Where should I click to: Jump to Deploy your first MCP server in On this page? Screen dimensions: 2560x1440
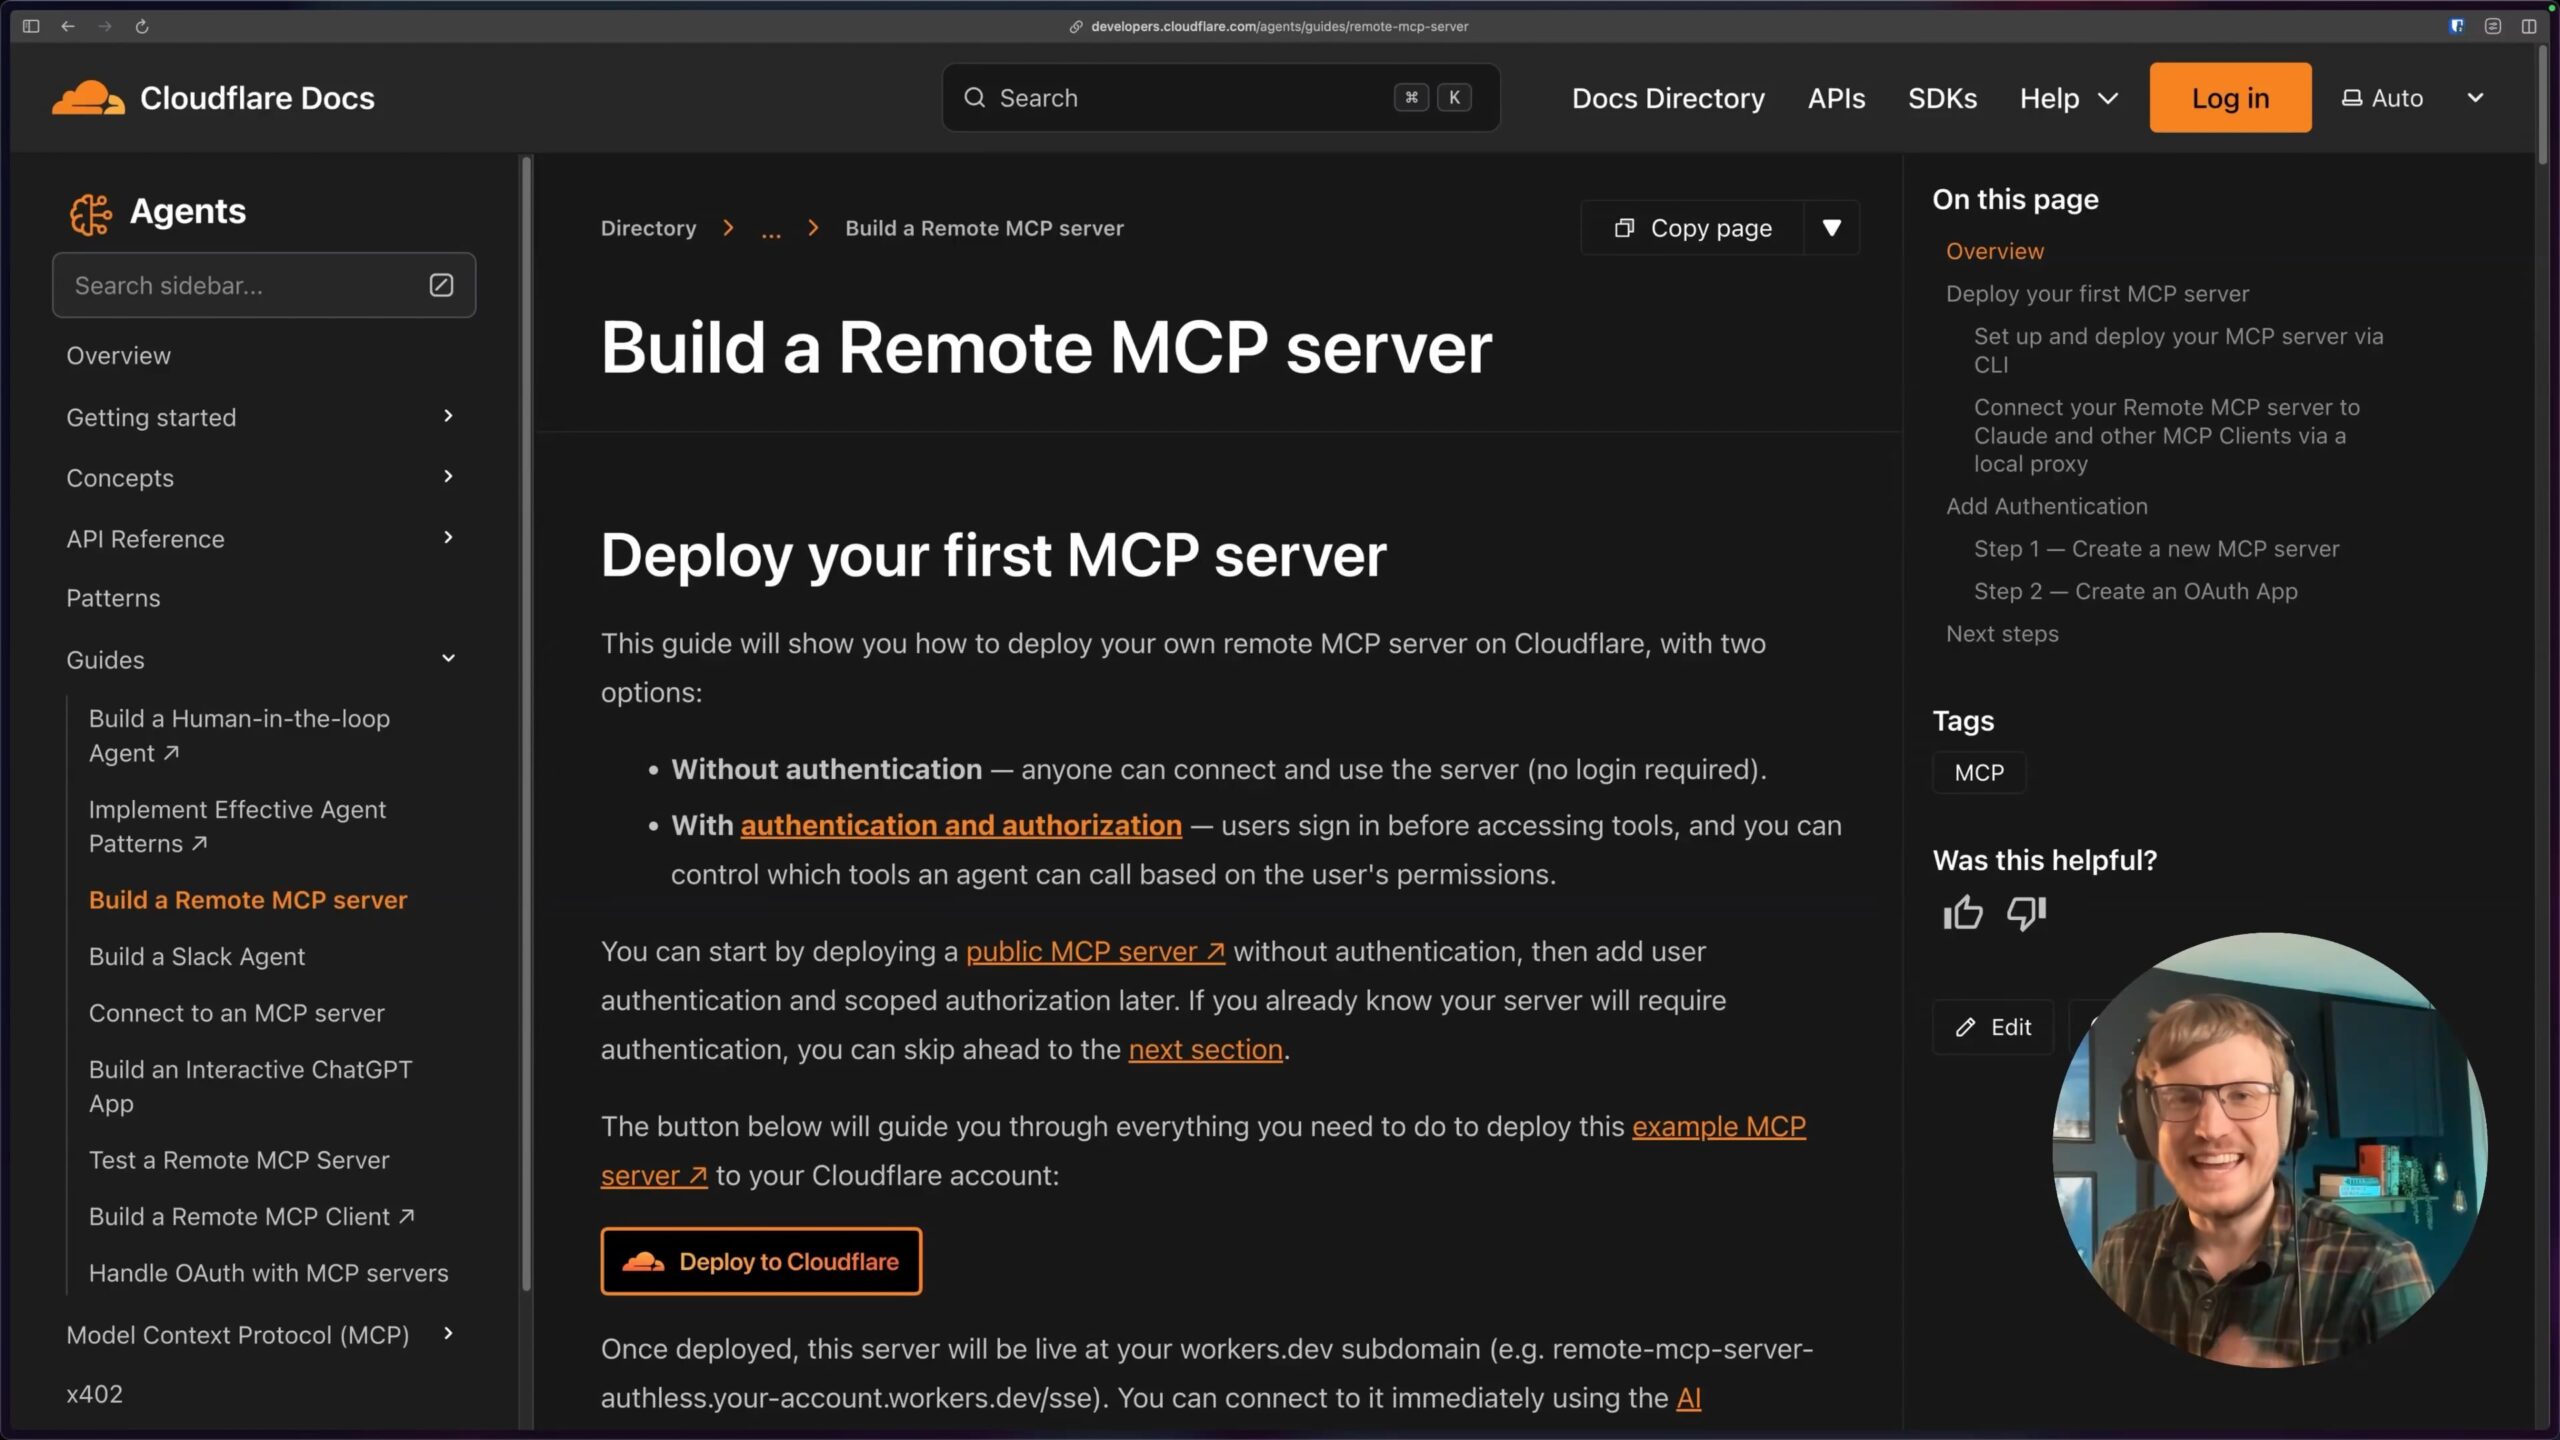[2097, 294]
